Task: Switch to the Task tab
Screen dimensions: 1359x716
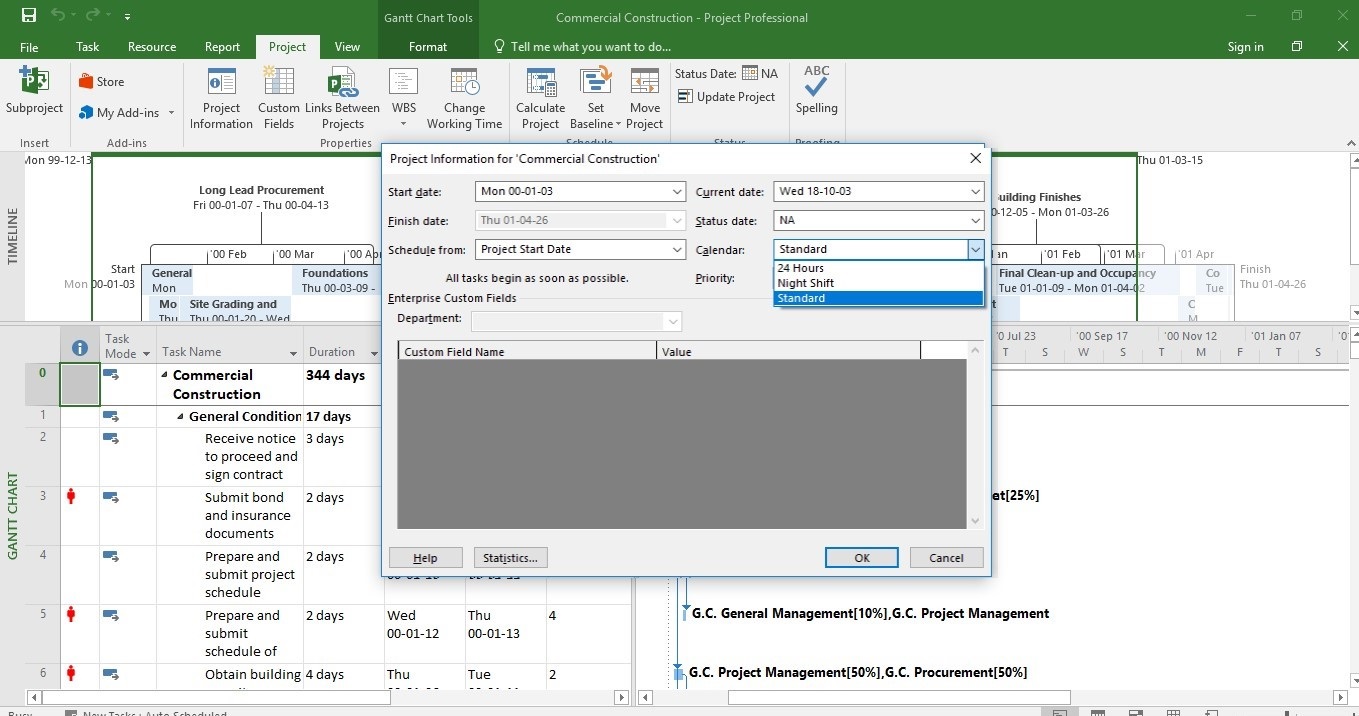Action: click(x=88, y=47)
